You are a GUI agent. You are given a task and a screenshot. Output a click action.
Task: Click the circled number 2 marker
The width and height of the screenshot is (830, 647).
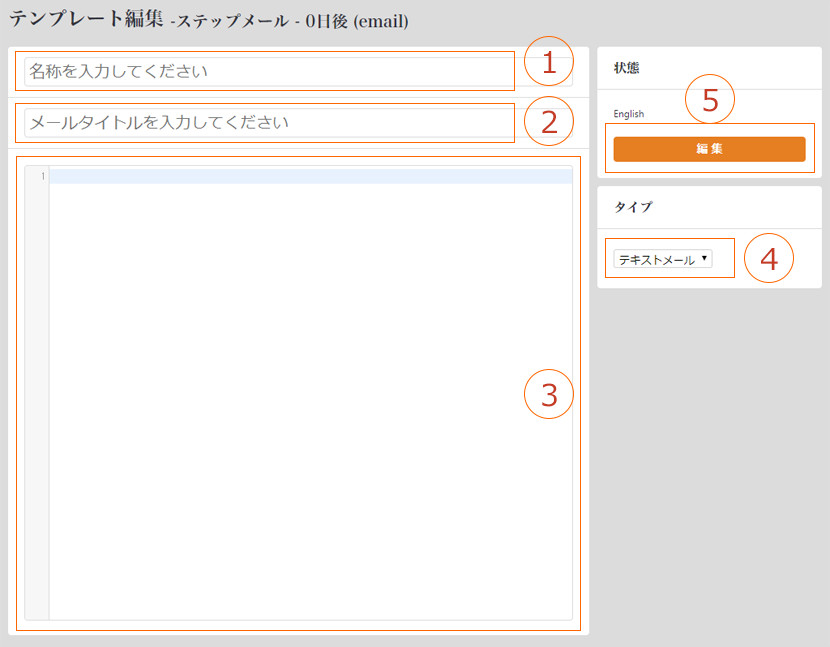(548, 122)
